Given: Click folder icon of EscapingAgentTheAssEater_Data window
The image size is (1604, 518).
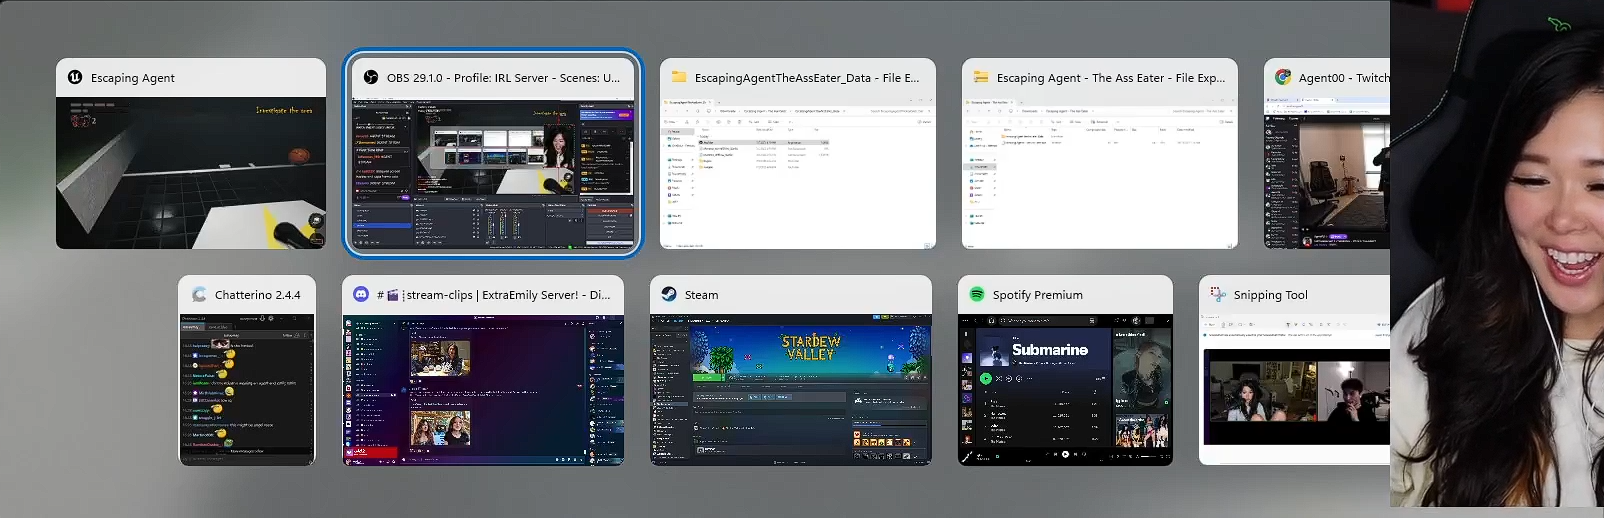Looking at the screenshot, I should point(679,77).
